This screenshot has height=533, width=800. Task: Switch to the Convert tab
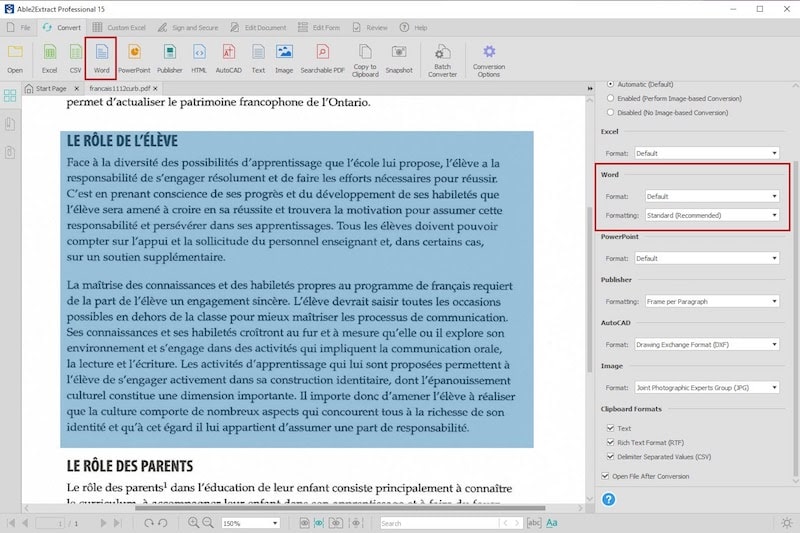[x=62, y=28]
